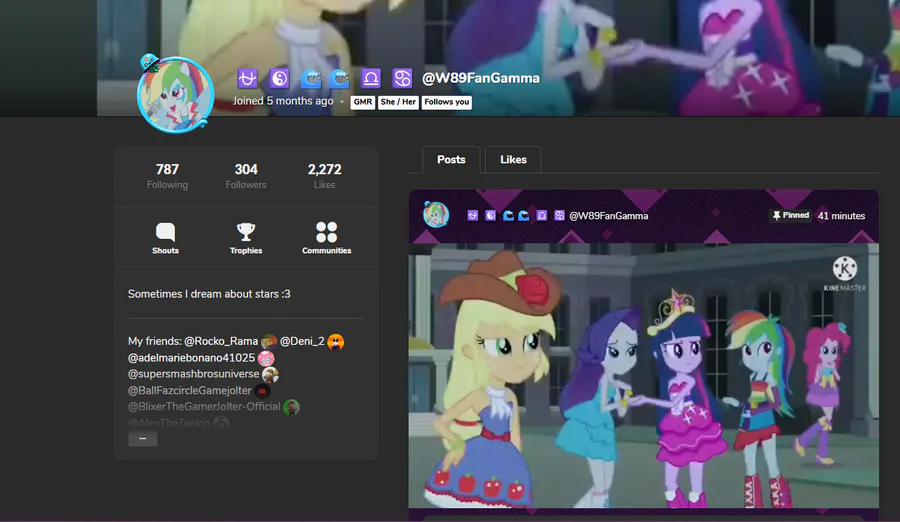
Task: View the 787 Following list
Action: (167, 176)
